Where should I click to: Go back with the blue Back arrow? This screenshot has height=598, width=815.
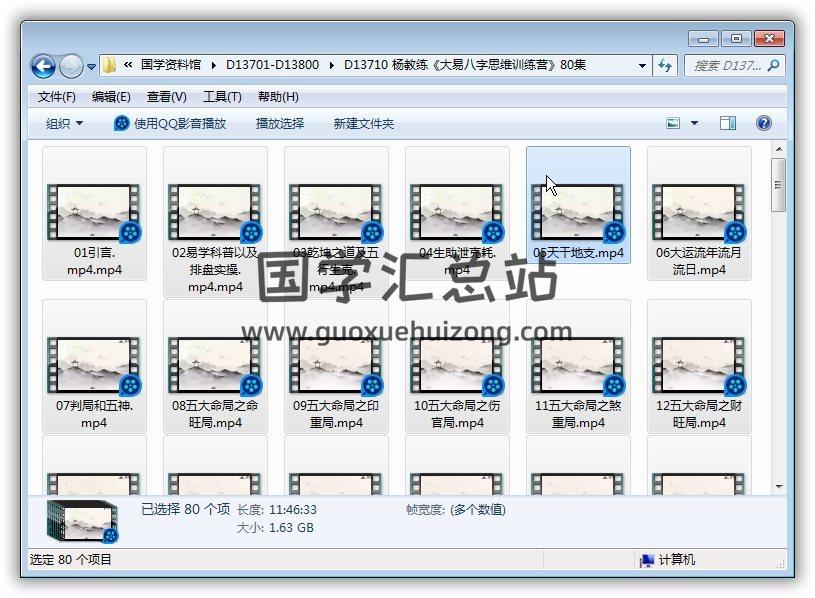click(x=43, y=66)
